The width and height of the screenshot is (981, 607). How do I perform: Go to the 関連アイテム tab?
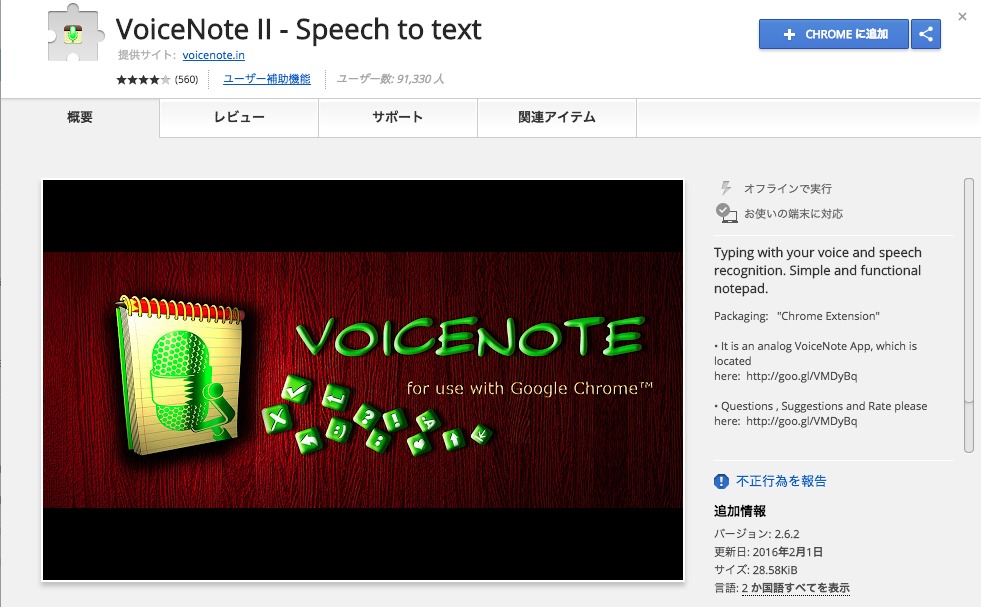coord(557,118)
